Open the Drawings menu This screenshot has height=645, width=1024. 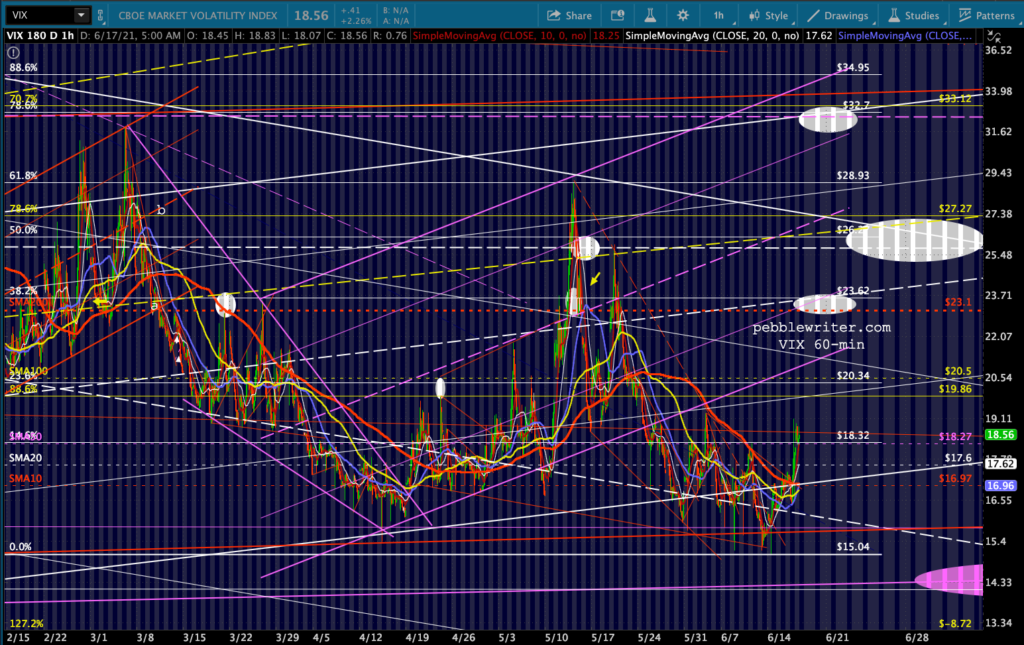838,15
